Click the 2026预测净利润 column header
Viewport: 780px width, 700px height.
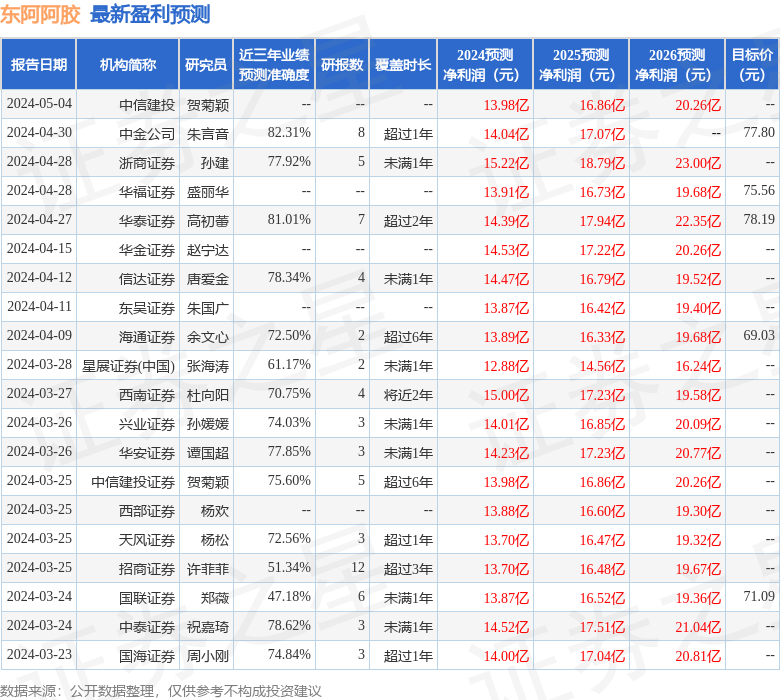[677, 65]
